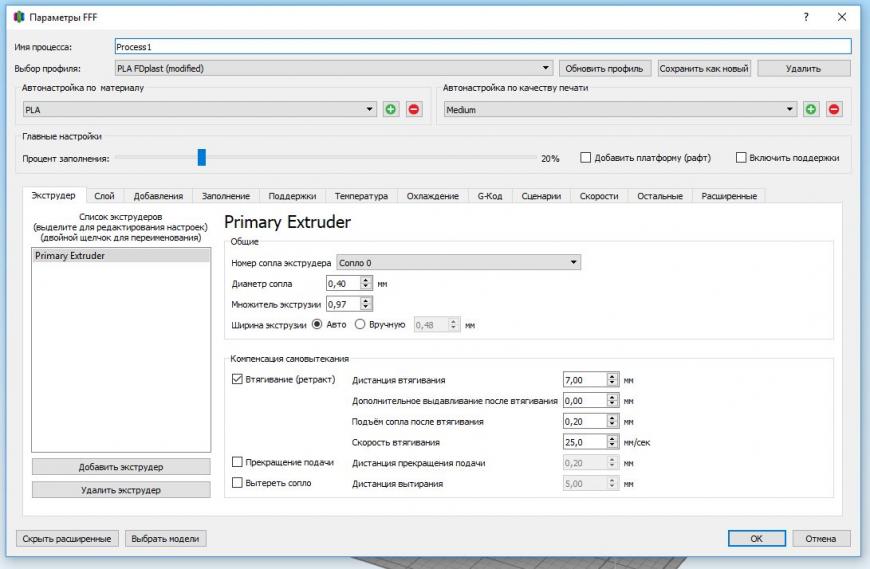Screen dimensions: 870x569
Task: Select Primary Extruder in extruder list
Action: point(121,256)
